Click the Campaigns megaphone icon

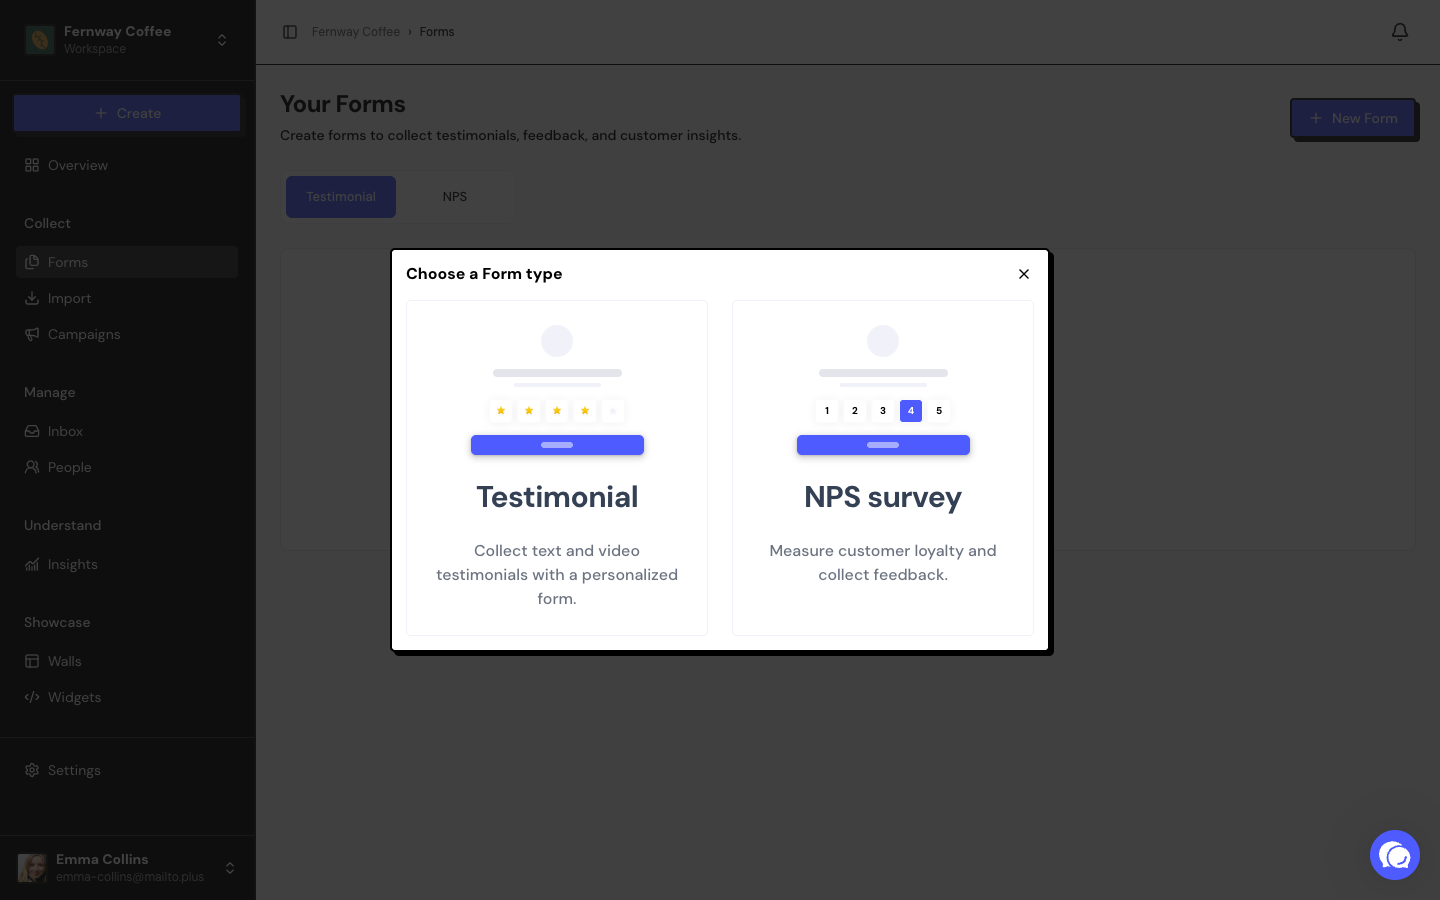coord(32,334)
